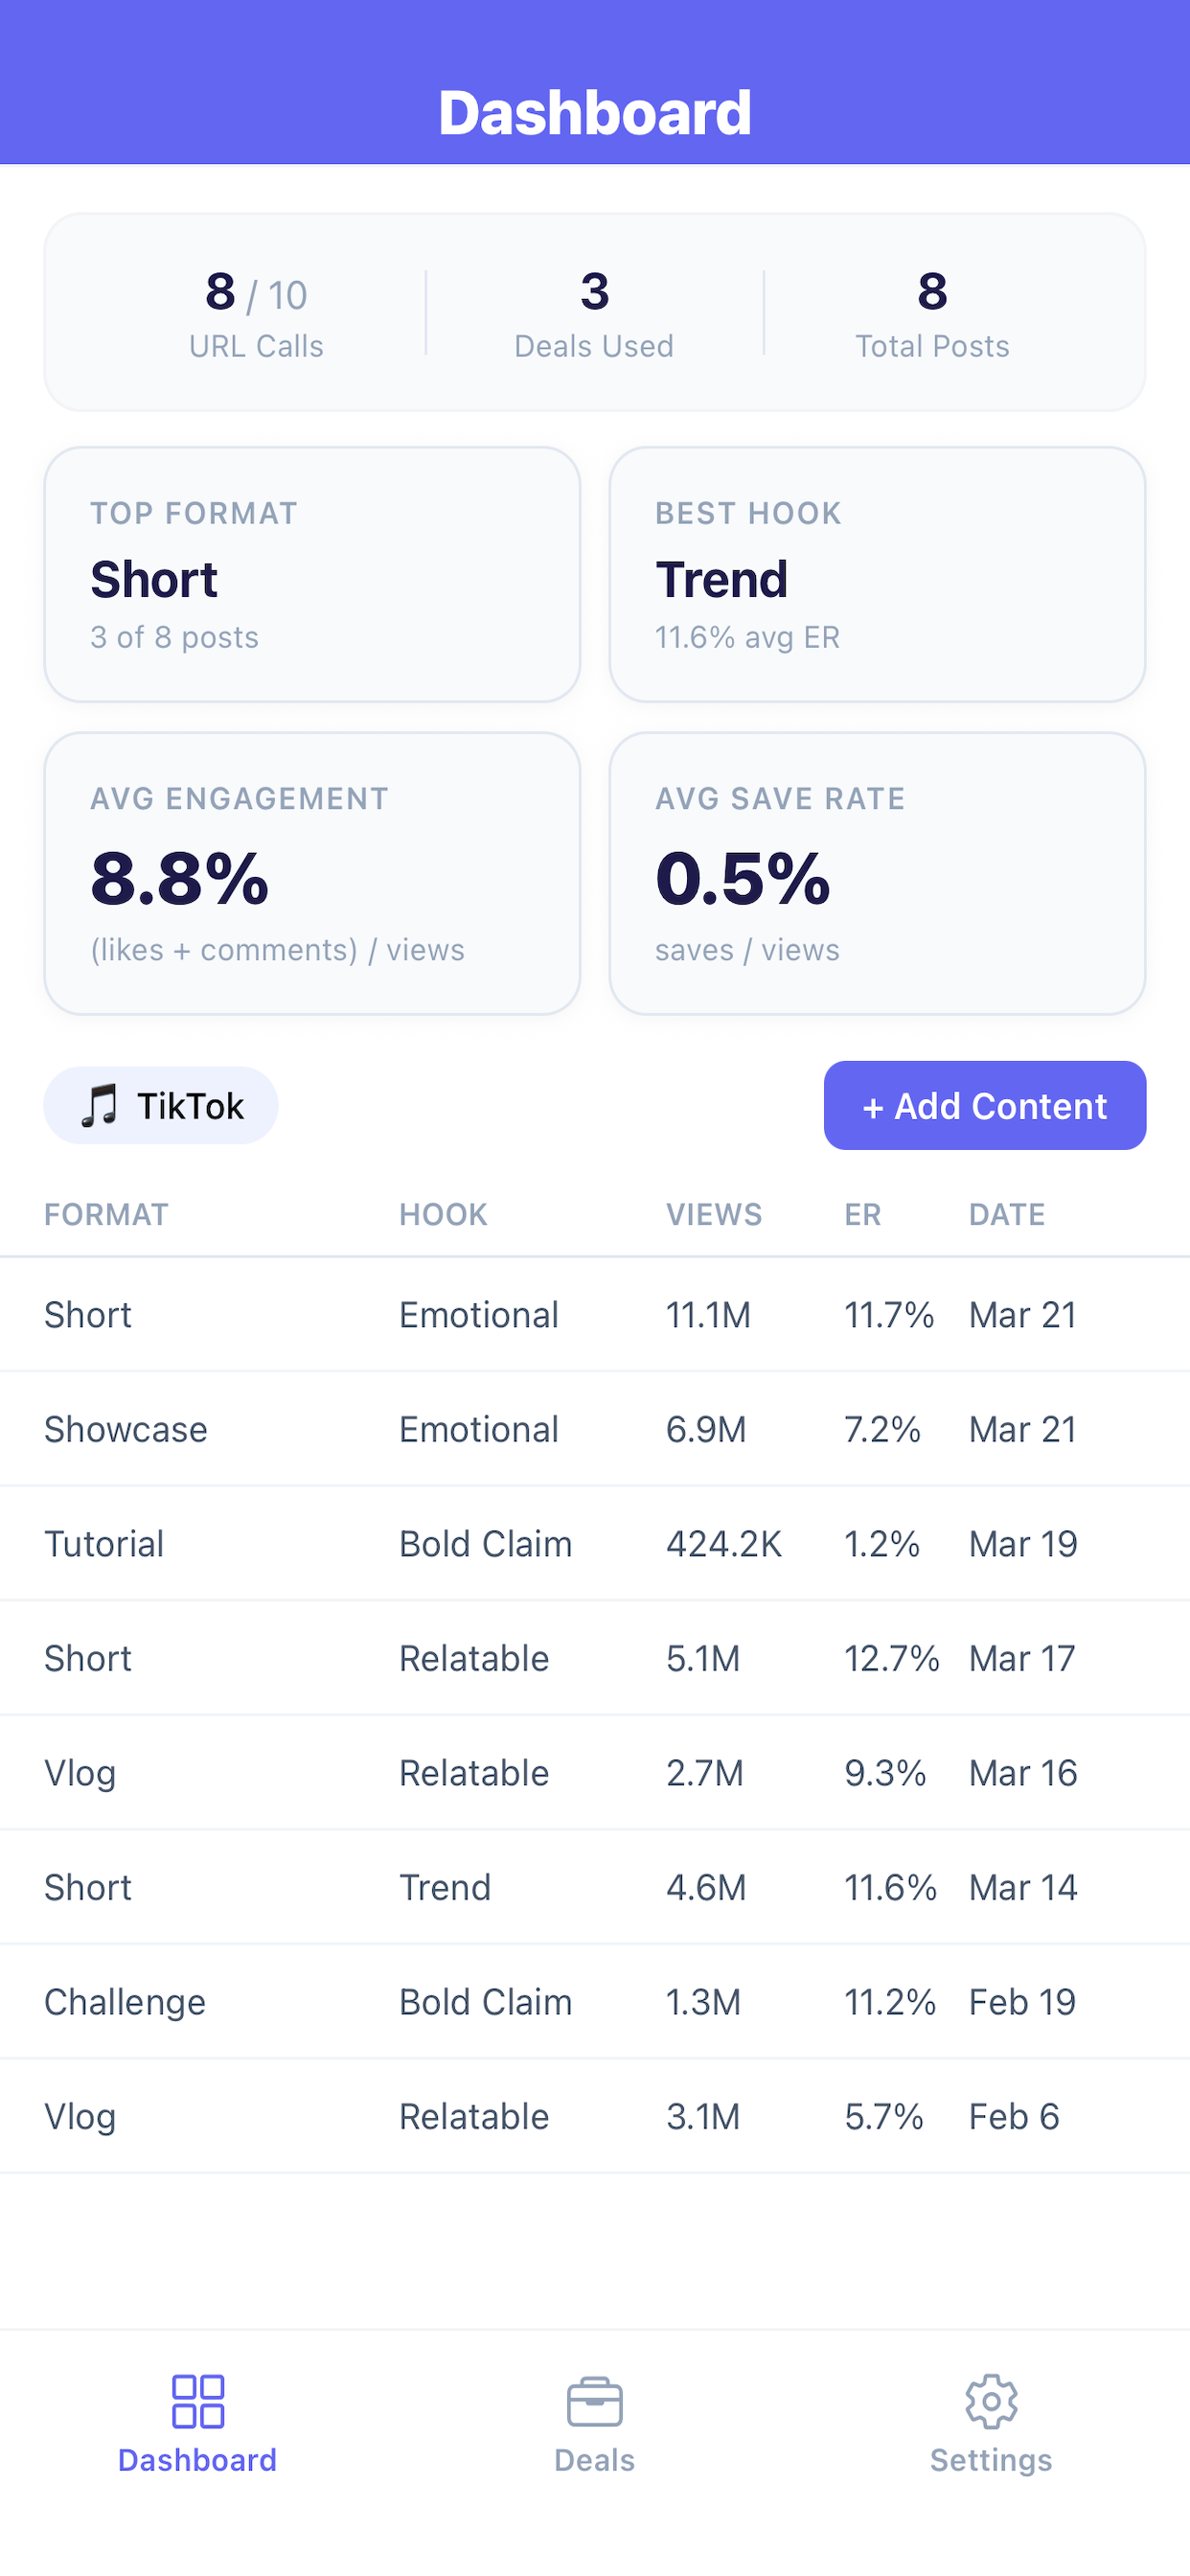This screenshot has height=2576, width=1190.
Task: Select the Challenge post from Feb 19
Action: [595, 2002]
